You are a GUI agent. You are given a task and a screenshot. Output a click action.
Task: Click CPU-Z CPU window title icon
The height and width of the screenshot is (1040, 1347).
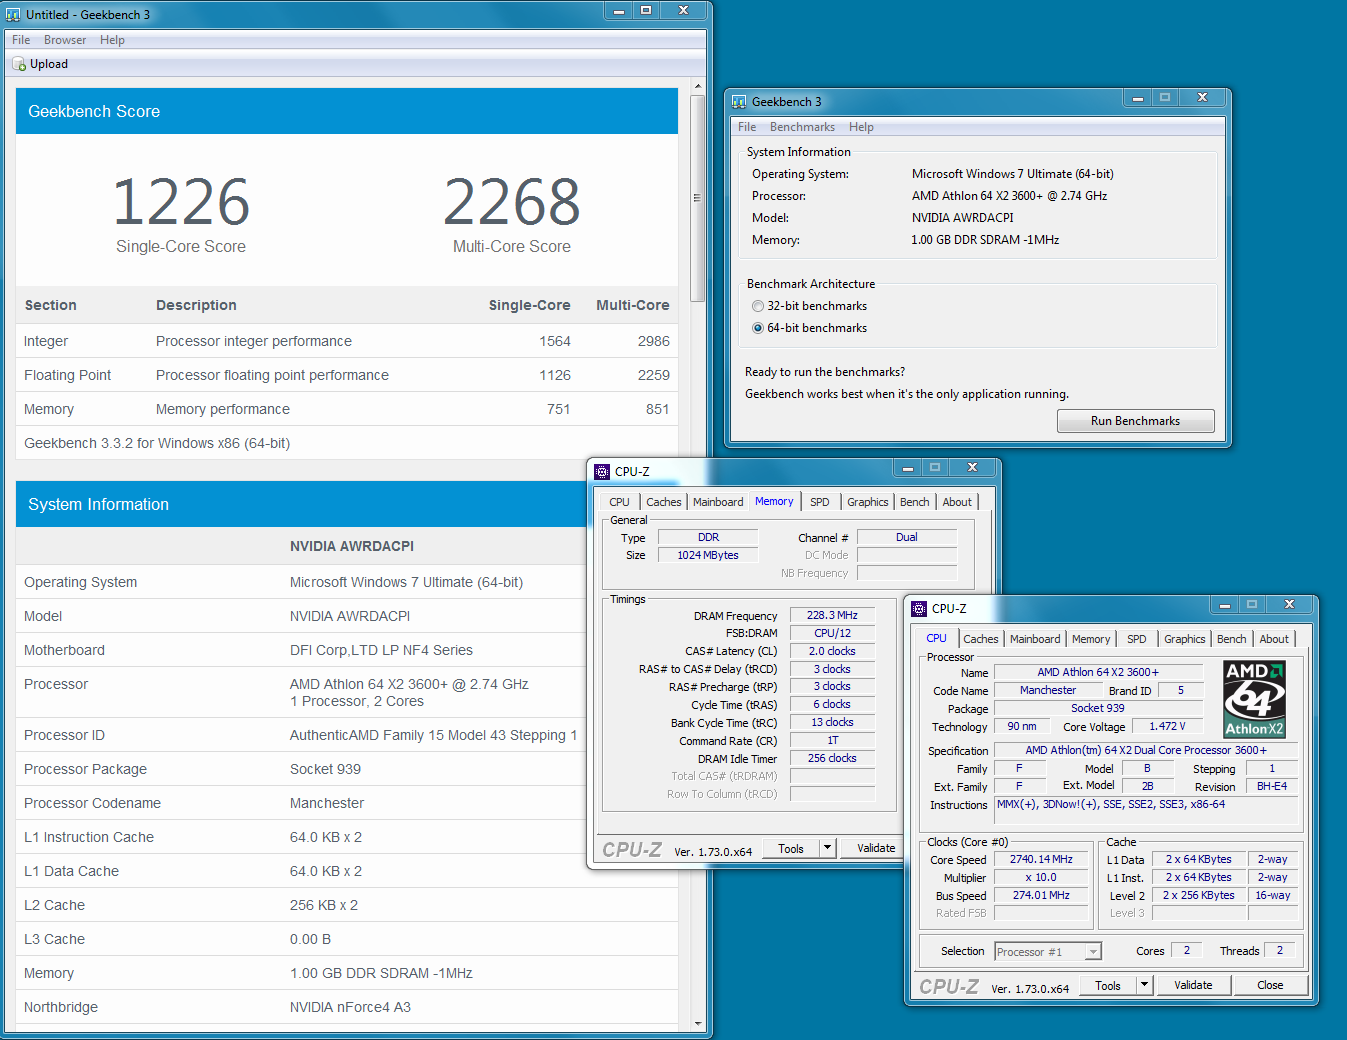coord(919,609)
